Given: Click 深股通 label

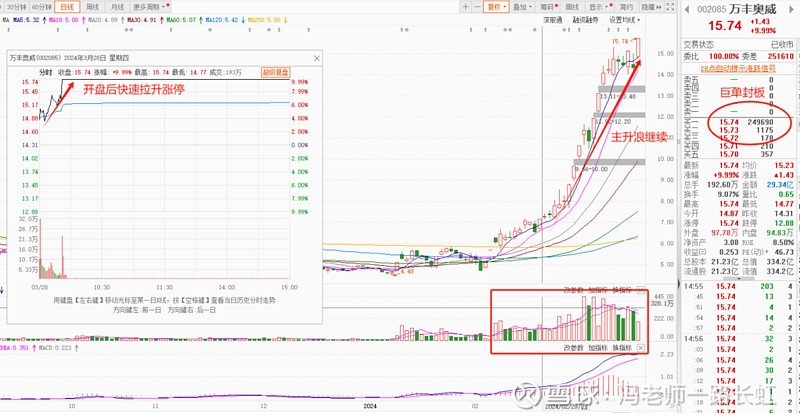Looking at the screenshot, I should coord(553,20).
